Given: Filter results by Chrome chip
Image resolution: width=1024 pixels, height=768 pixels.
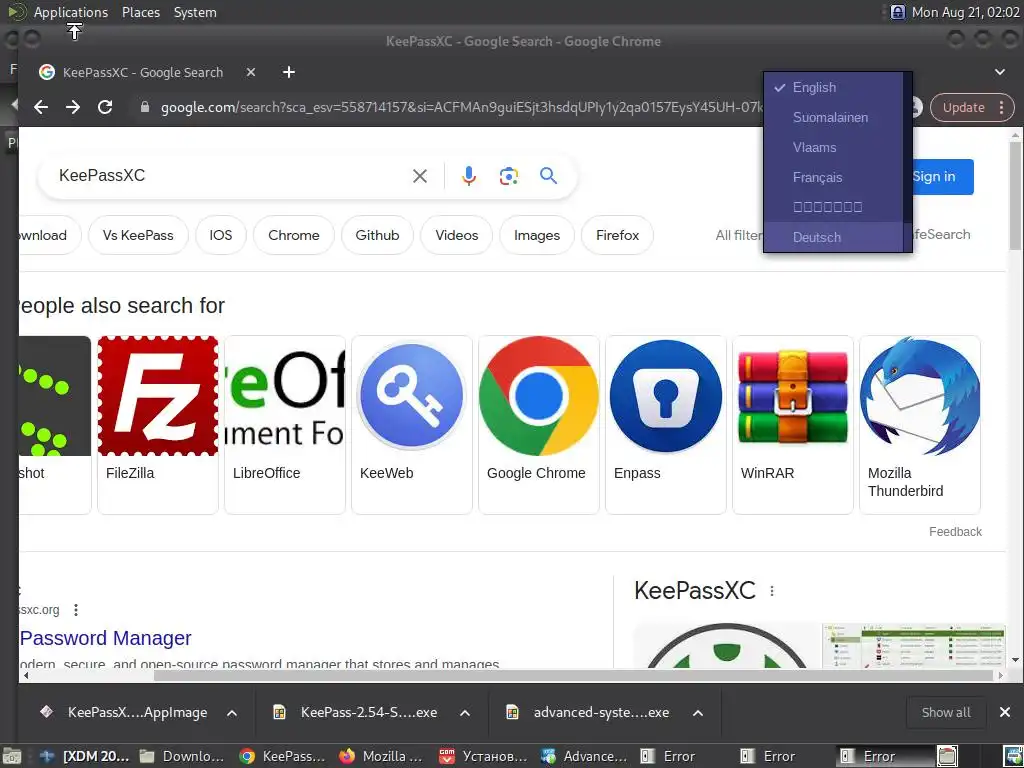Looking at the screenshot, I should click(x=294, y=235).
